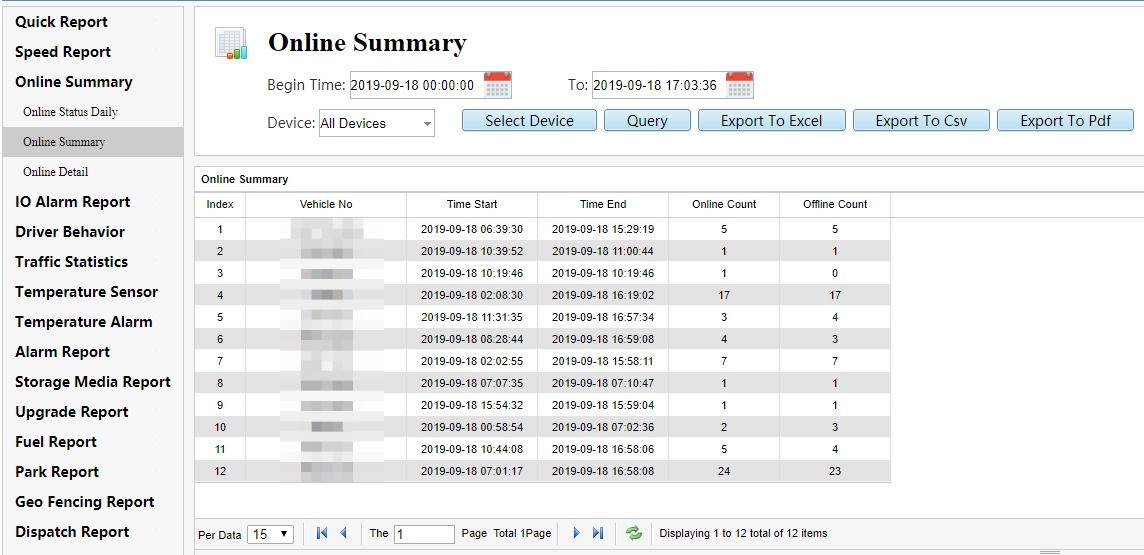1144x555 pixels.
Task: Open the Per Data page size dropdown
Action: [x=271, y=534]
